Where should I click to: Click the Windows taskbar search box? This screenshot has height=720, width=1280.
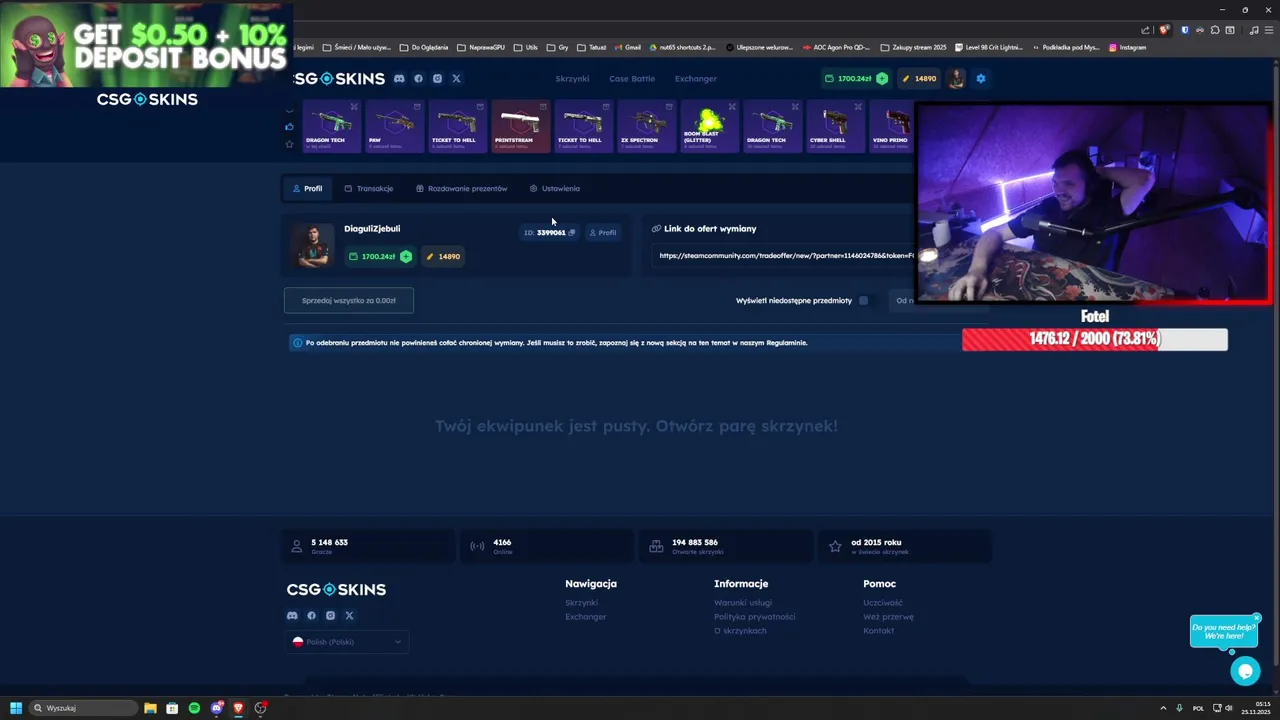tap(84, 708)
